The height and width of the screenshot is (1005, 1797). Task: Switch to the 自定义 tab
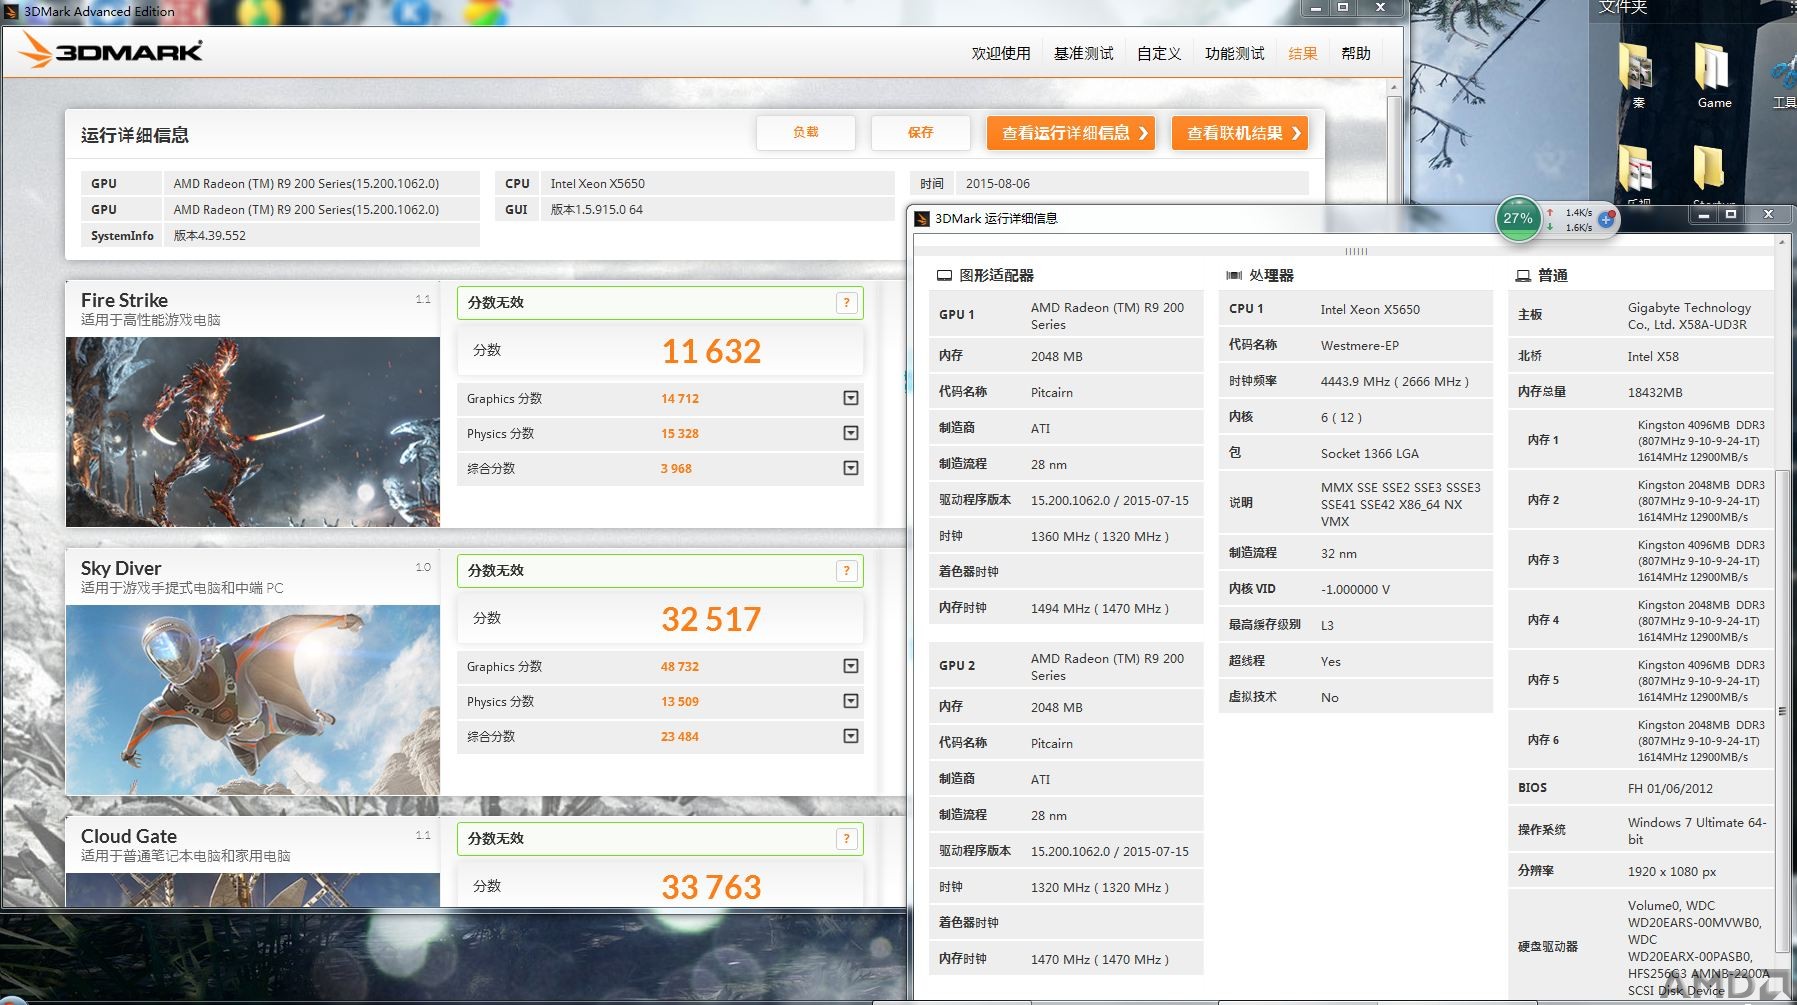tap(1159, 53)
